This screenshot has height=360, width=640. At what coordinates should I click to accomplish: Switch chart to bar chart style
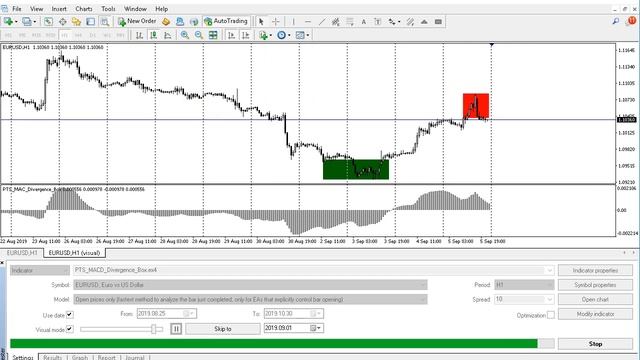point(139,36)
